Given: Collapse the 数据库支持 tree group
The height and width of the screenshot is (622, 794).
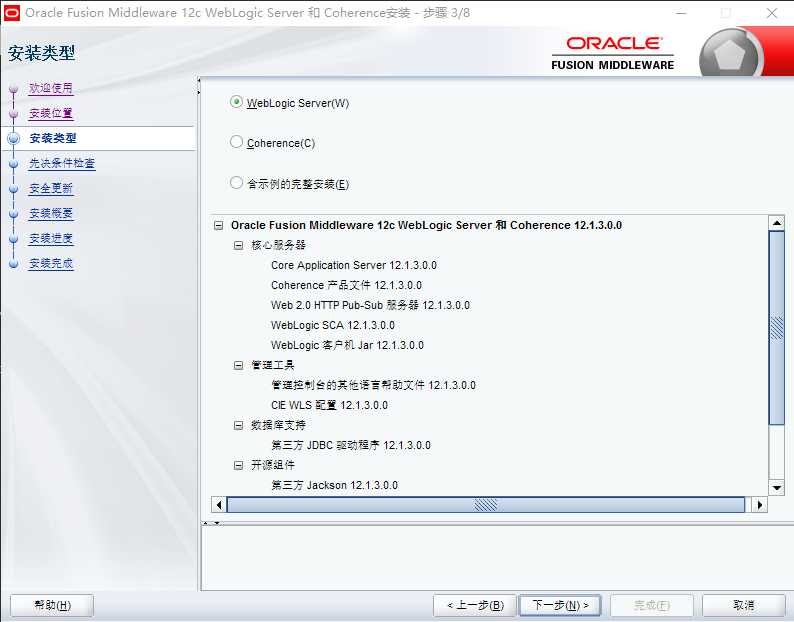Looking at the screenshot, I should 238,425.
